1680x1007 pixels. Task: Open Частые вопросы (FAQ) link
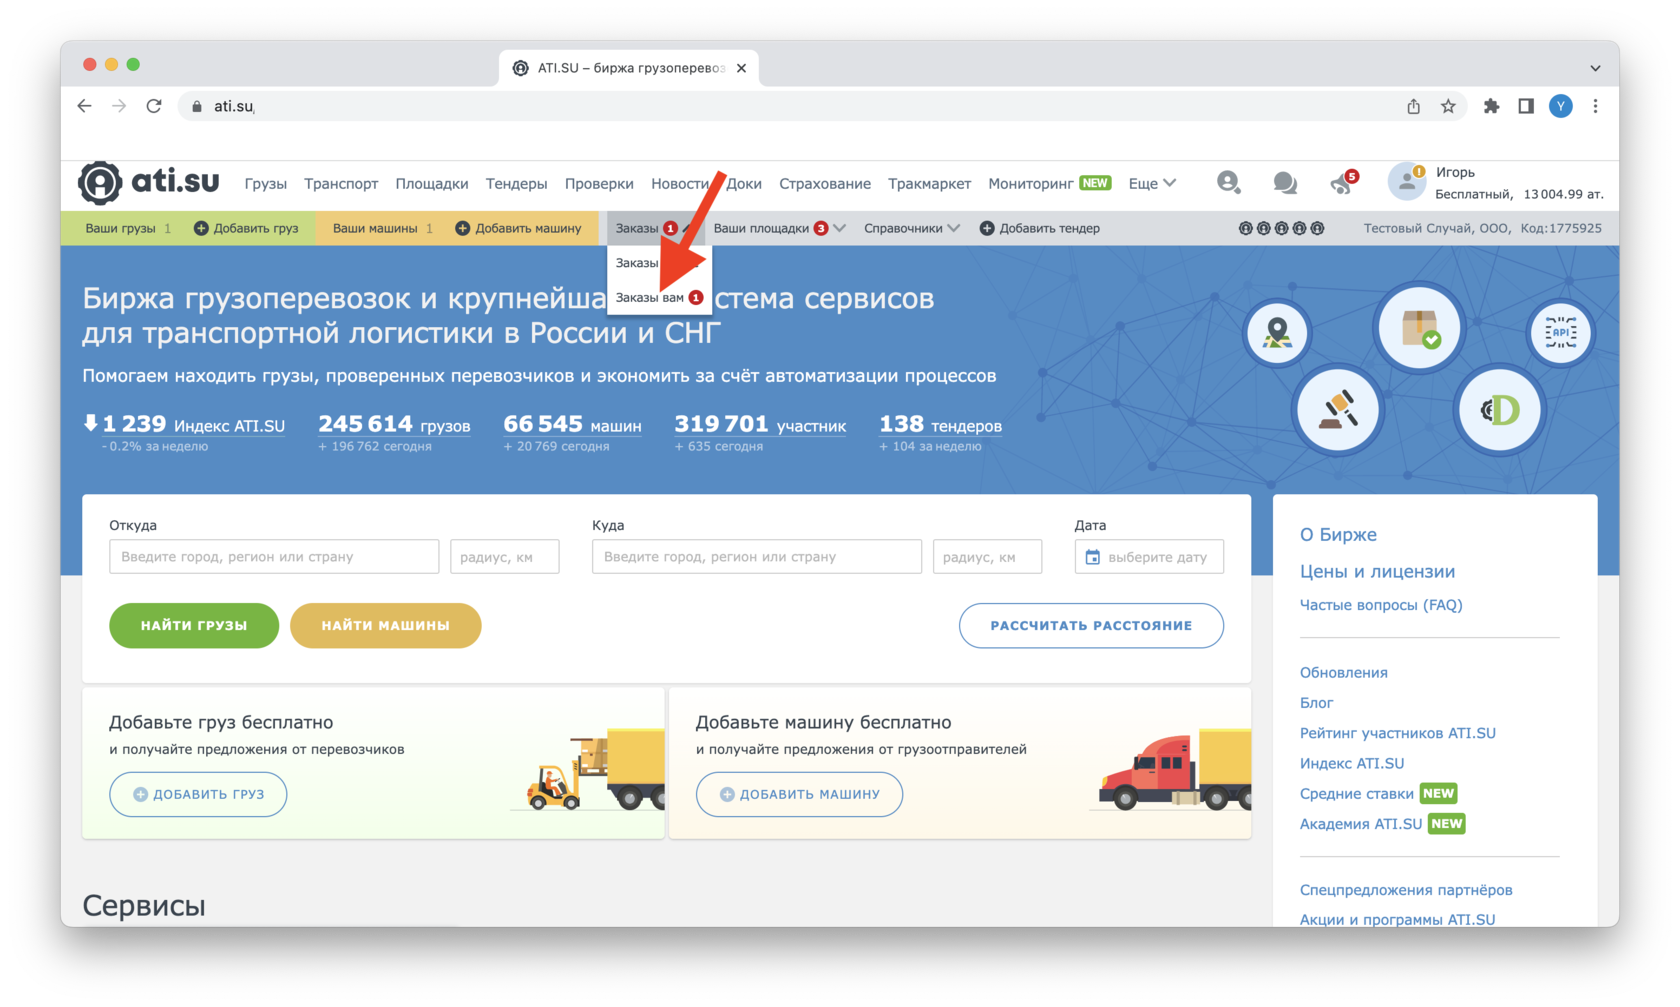[x=1381, y=605]
